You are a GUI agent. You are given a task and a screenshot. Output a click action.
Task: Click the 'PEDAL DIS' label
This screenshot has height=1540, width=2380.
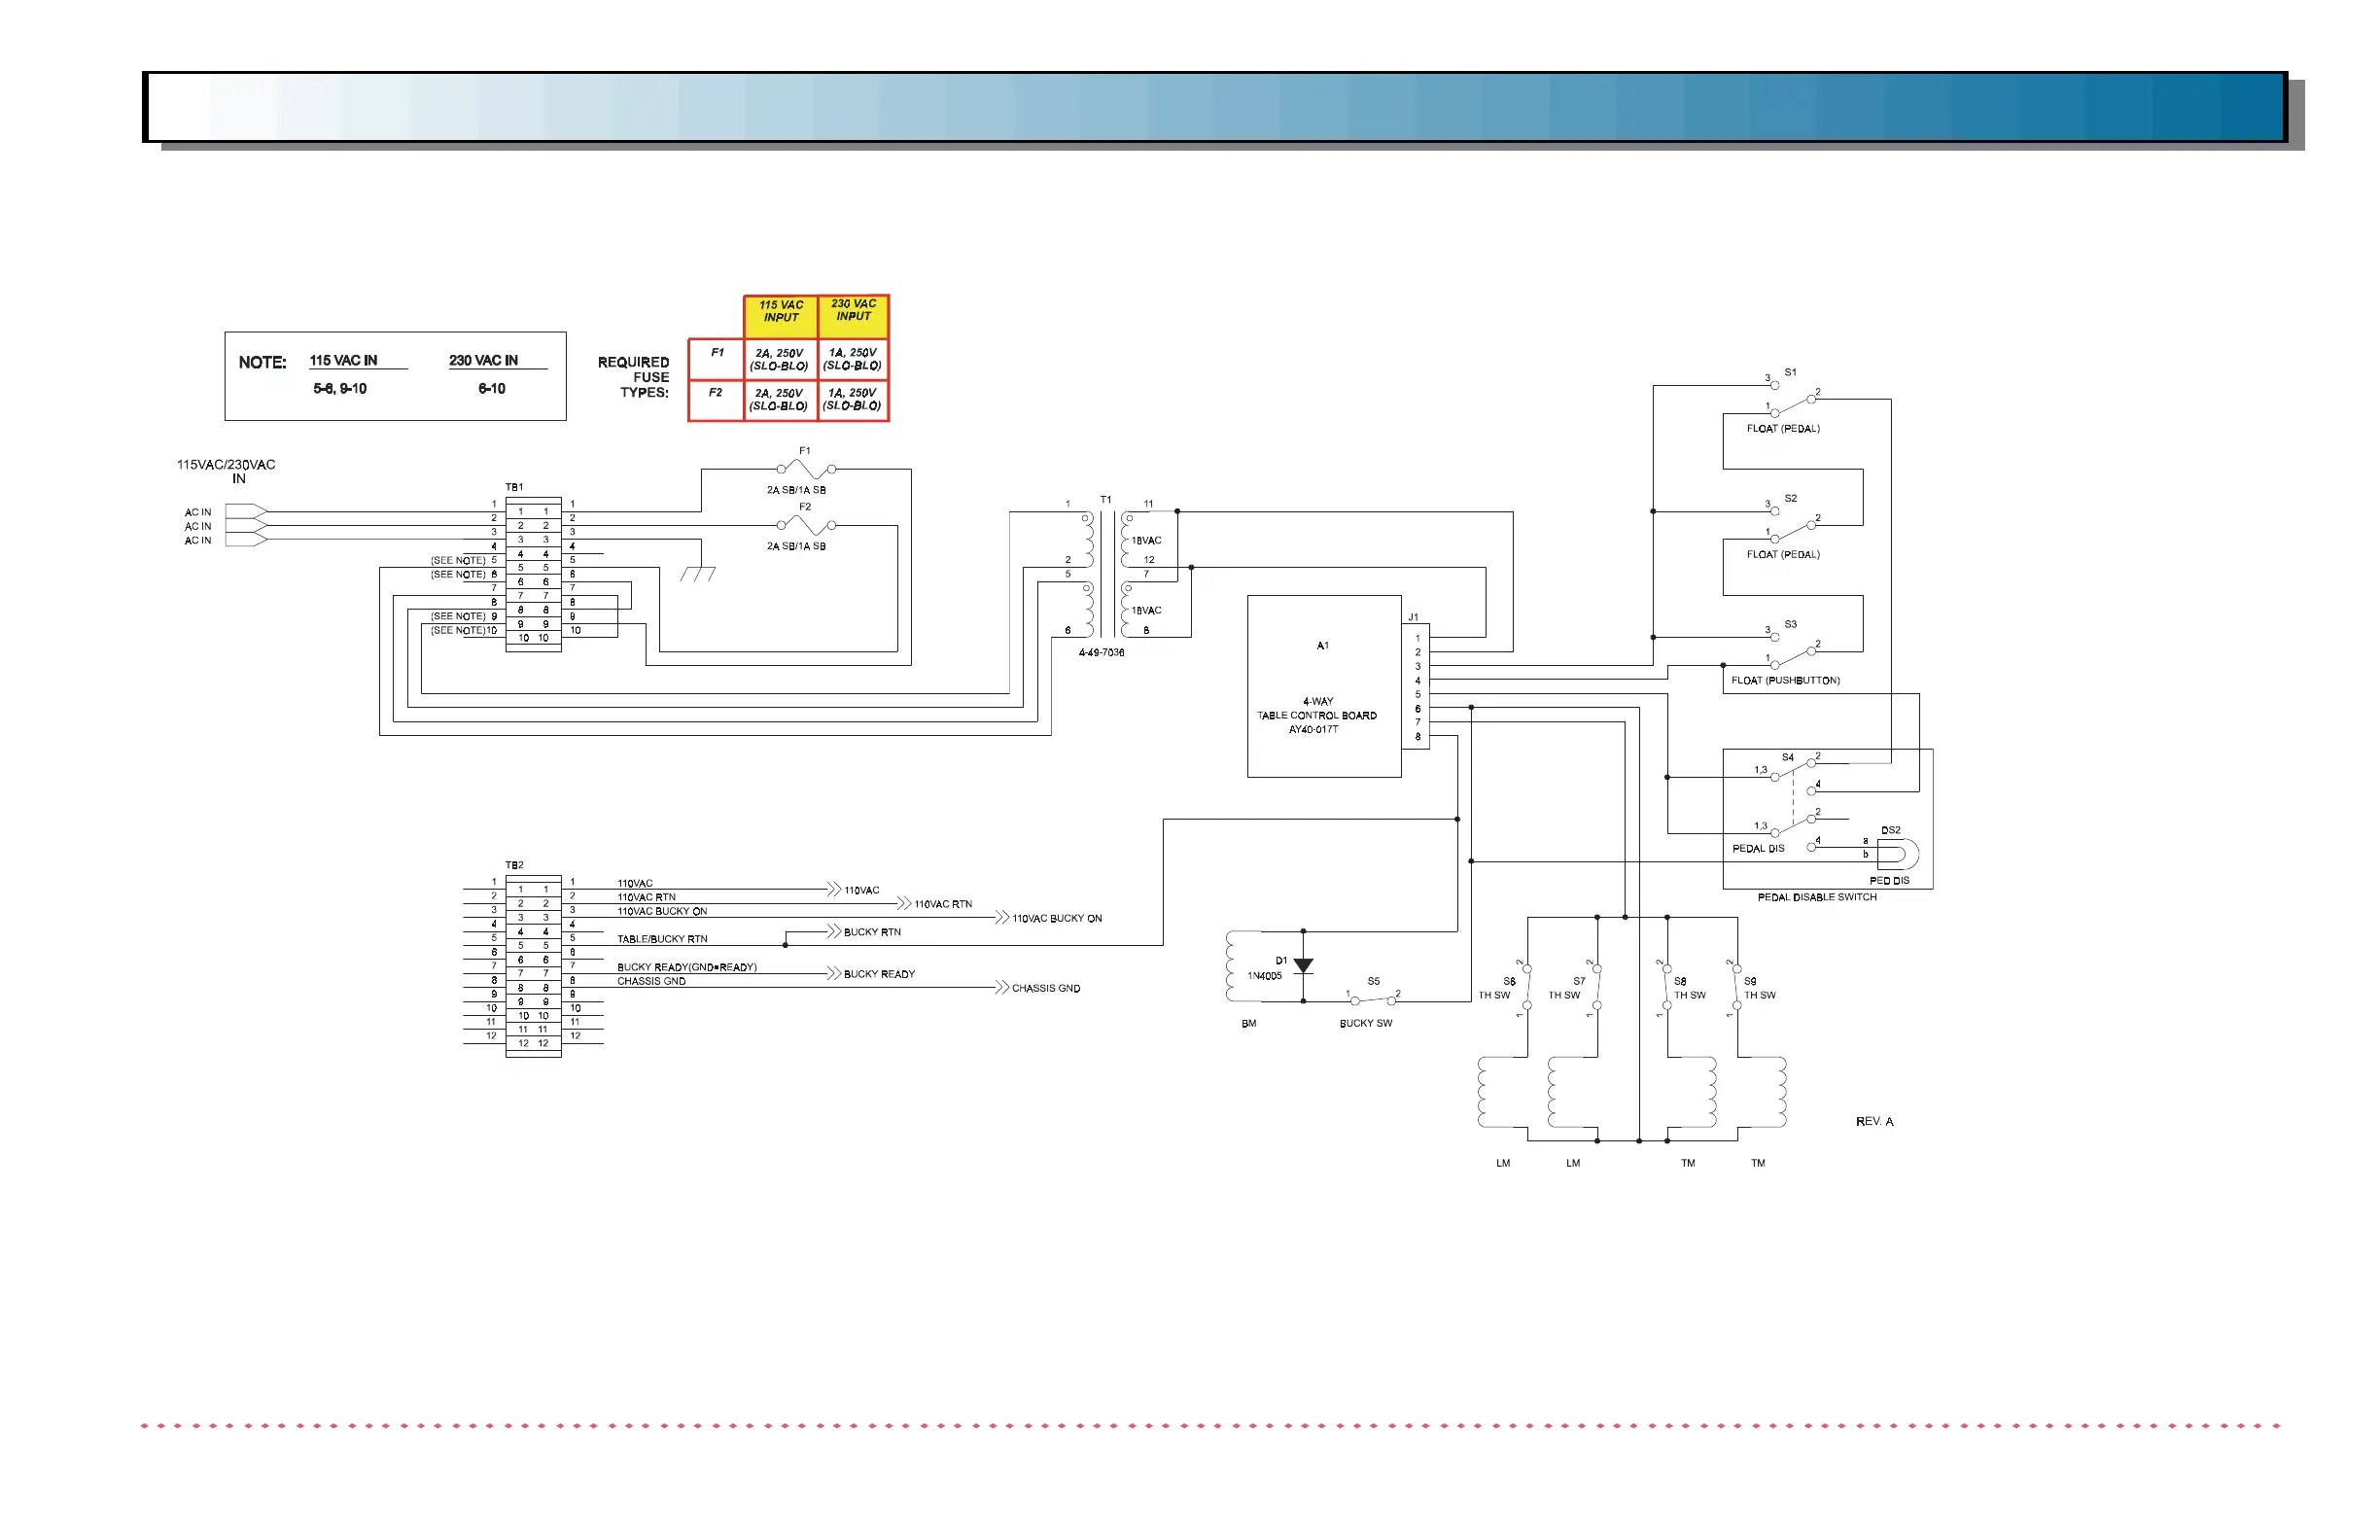[1758, 848]
